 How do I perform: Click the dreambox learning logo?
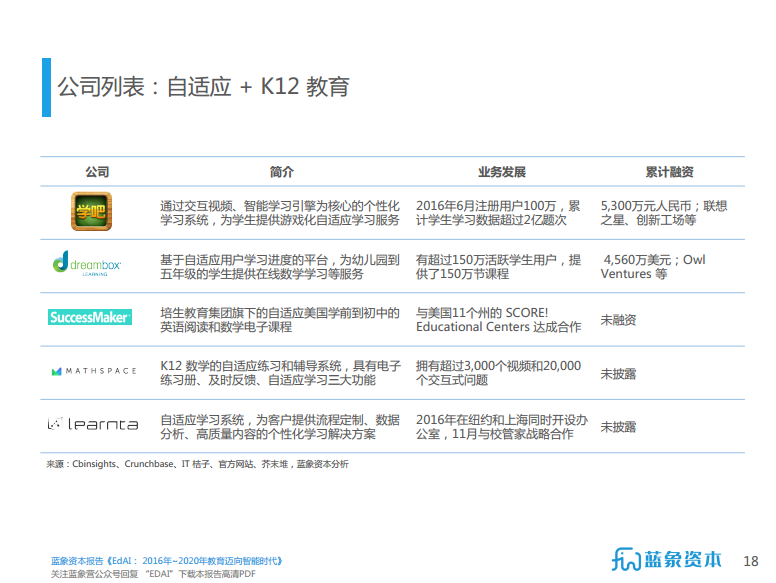pyautogui.click(x=87, y=264)
